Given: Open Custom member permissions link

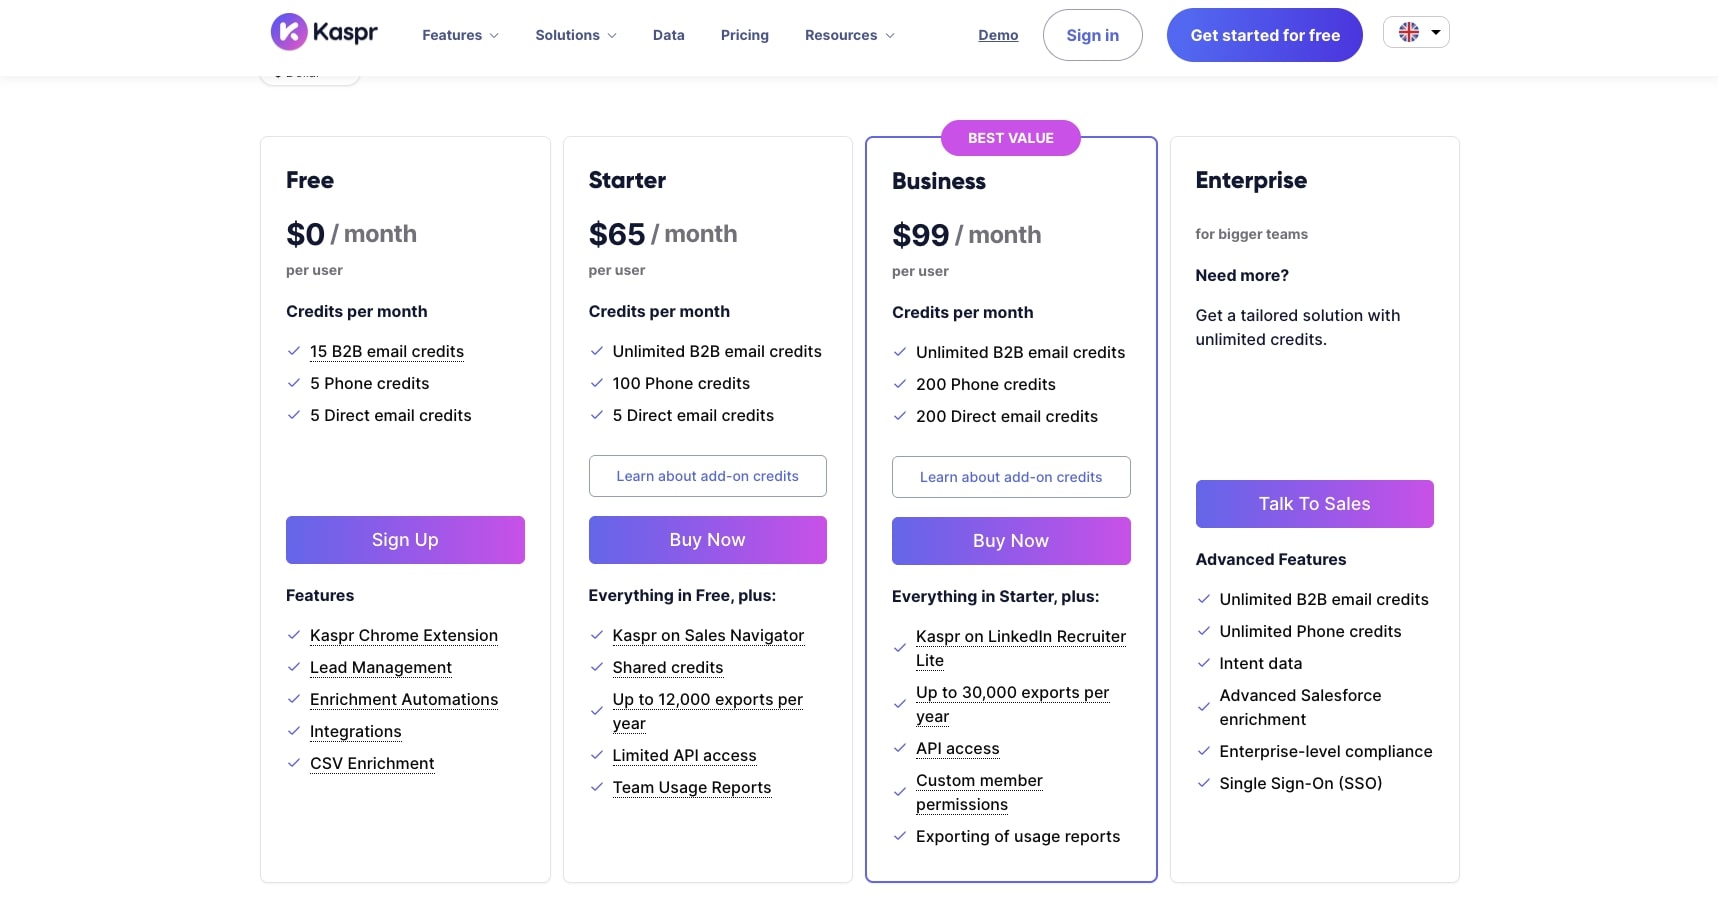Looking at the screenshot, I should [979, 792].
